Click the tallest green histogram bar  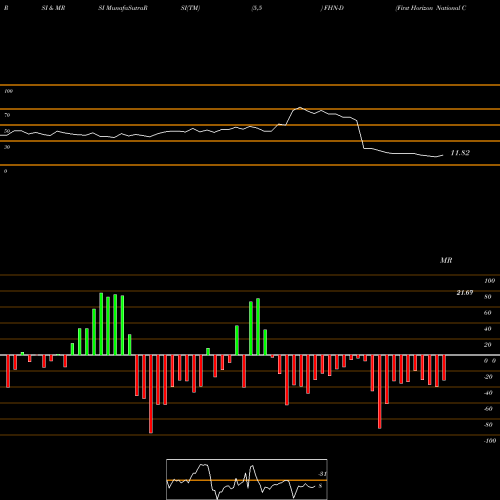[101, 324]
